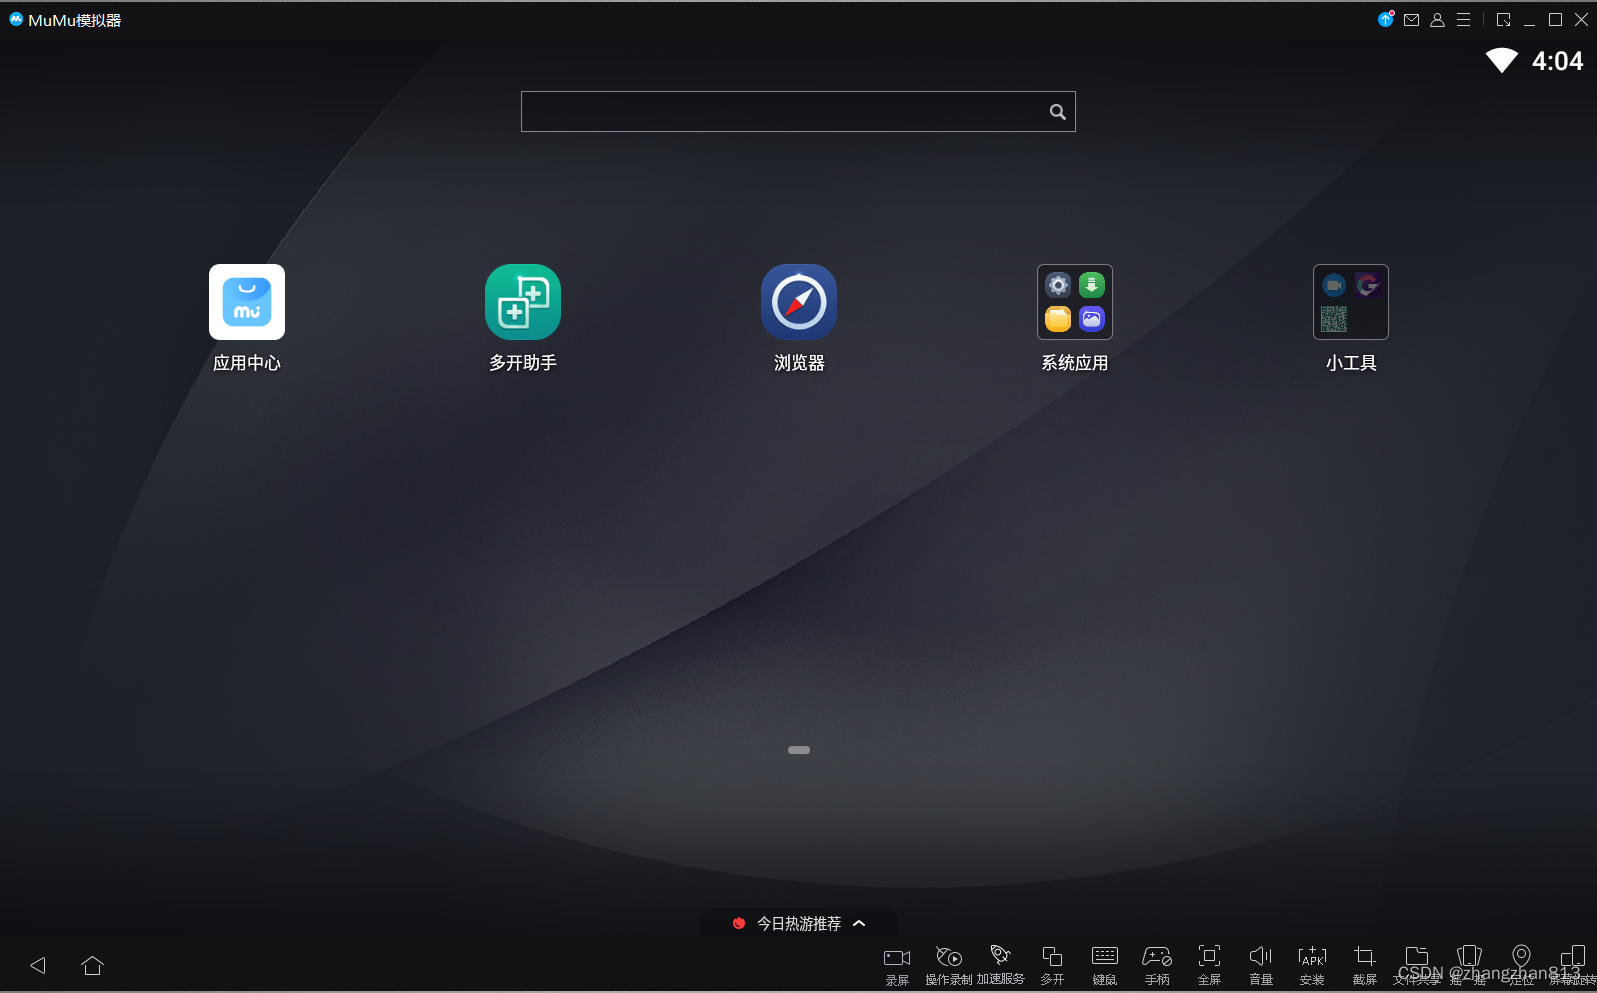Open the 多开 multi-instance tool
Screen dimensions: 1597x993
(1052, 966)
